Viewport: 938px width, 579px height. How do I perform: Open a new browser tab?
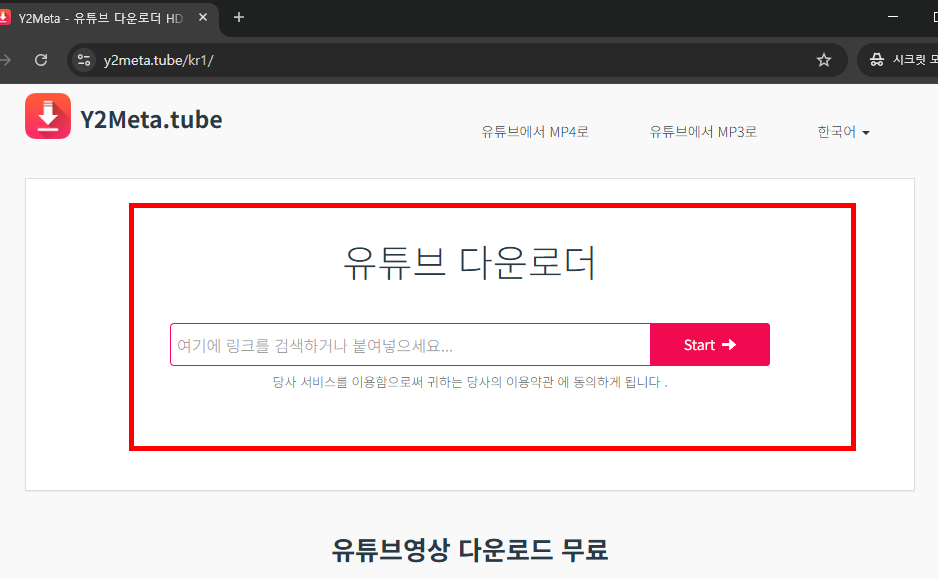tap(237, 17)
